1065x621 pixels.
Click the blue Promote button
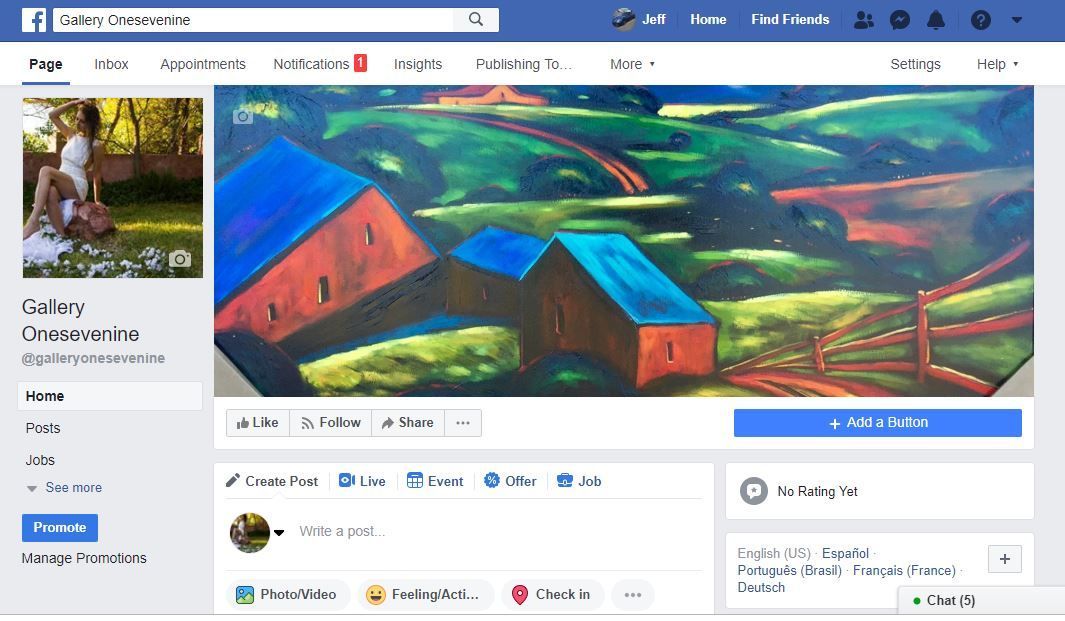click(x=60, y=528)
